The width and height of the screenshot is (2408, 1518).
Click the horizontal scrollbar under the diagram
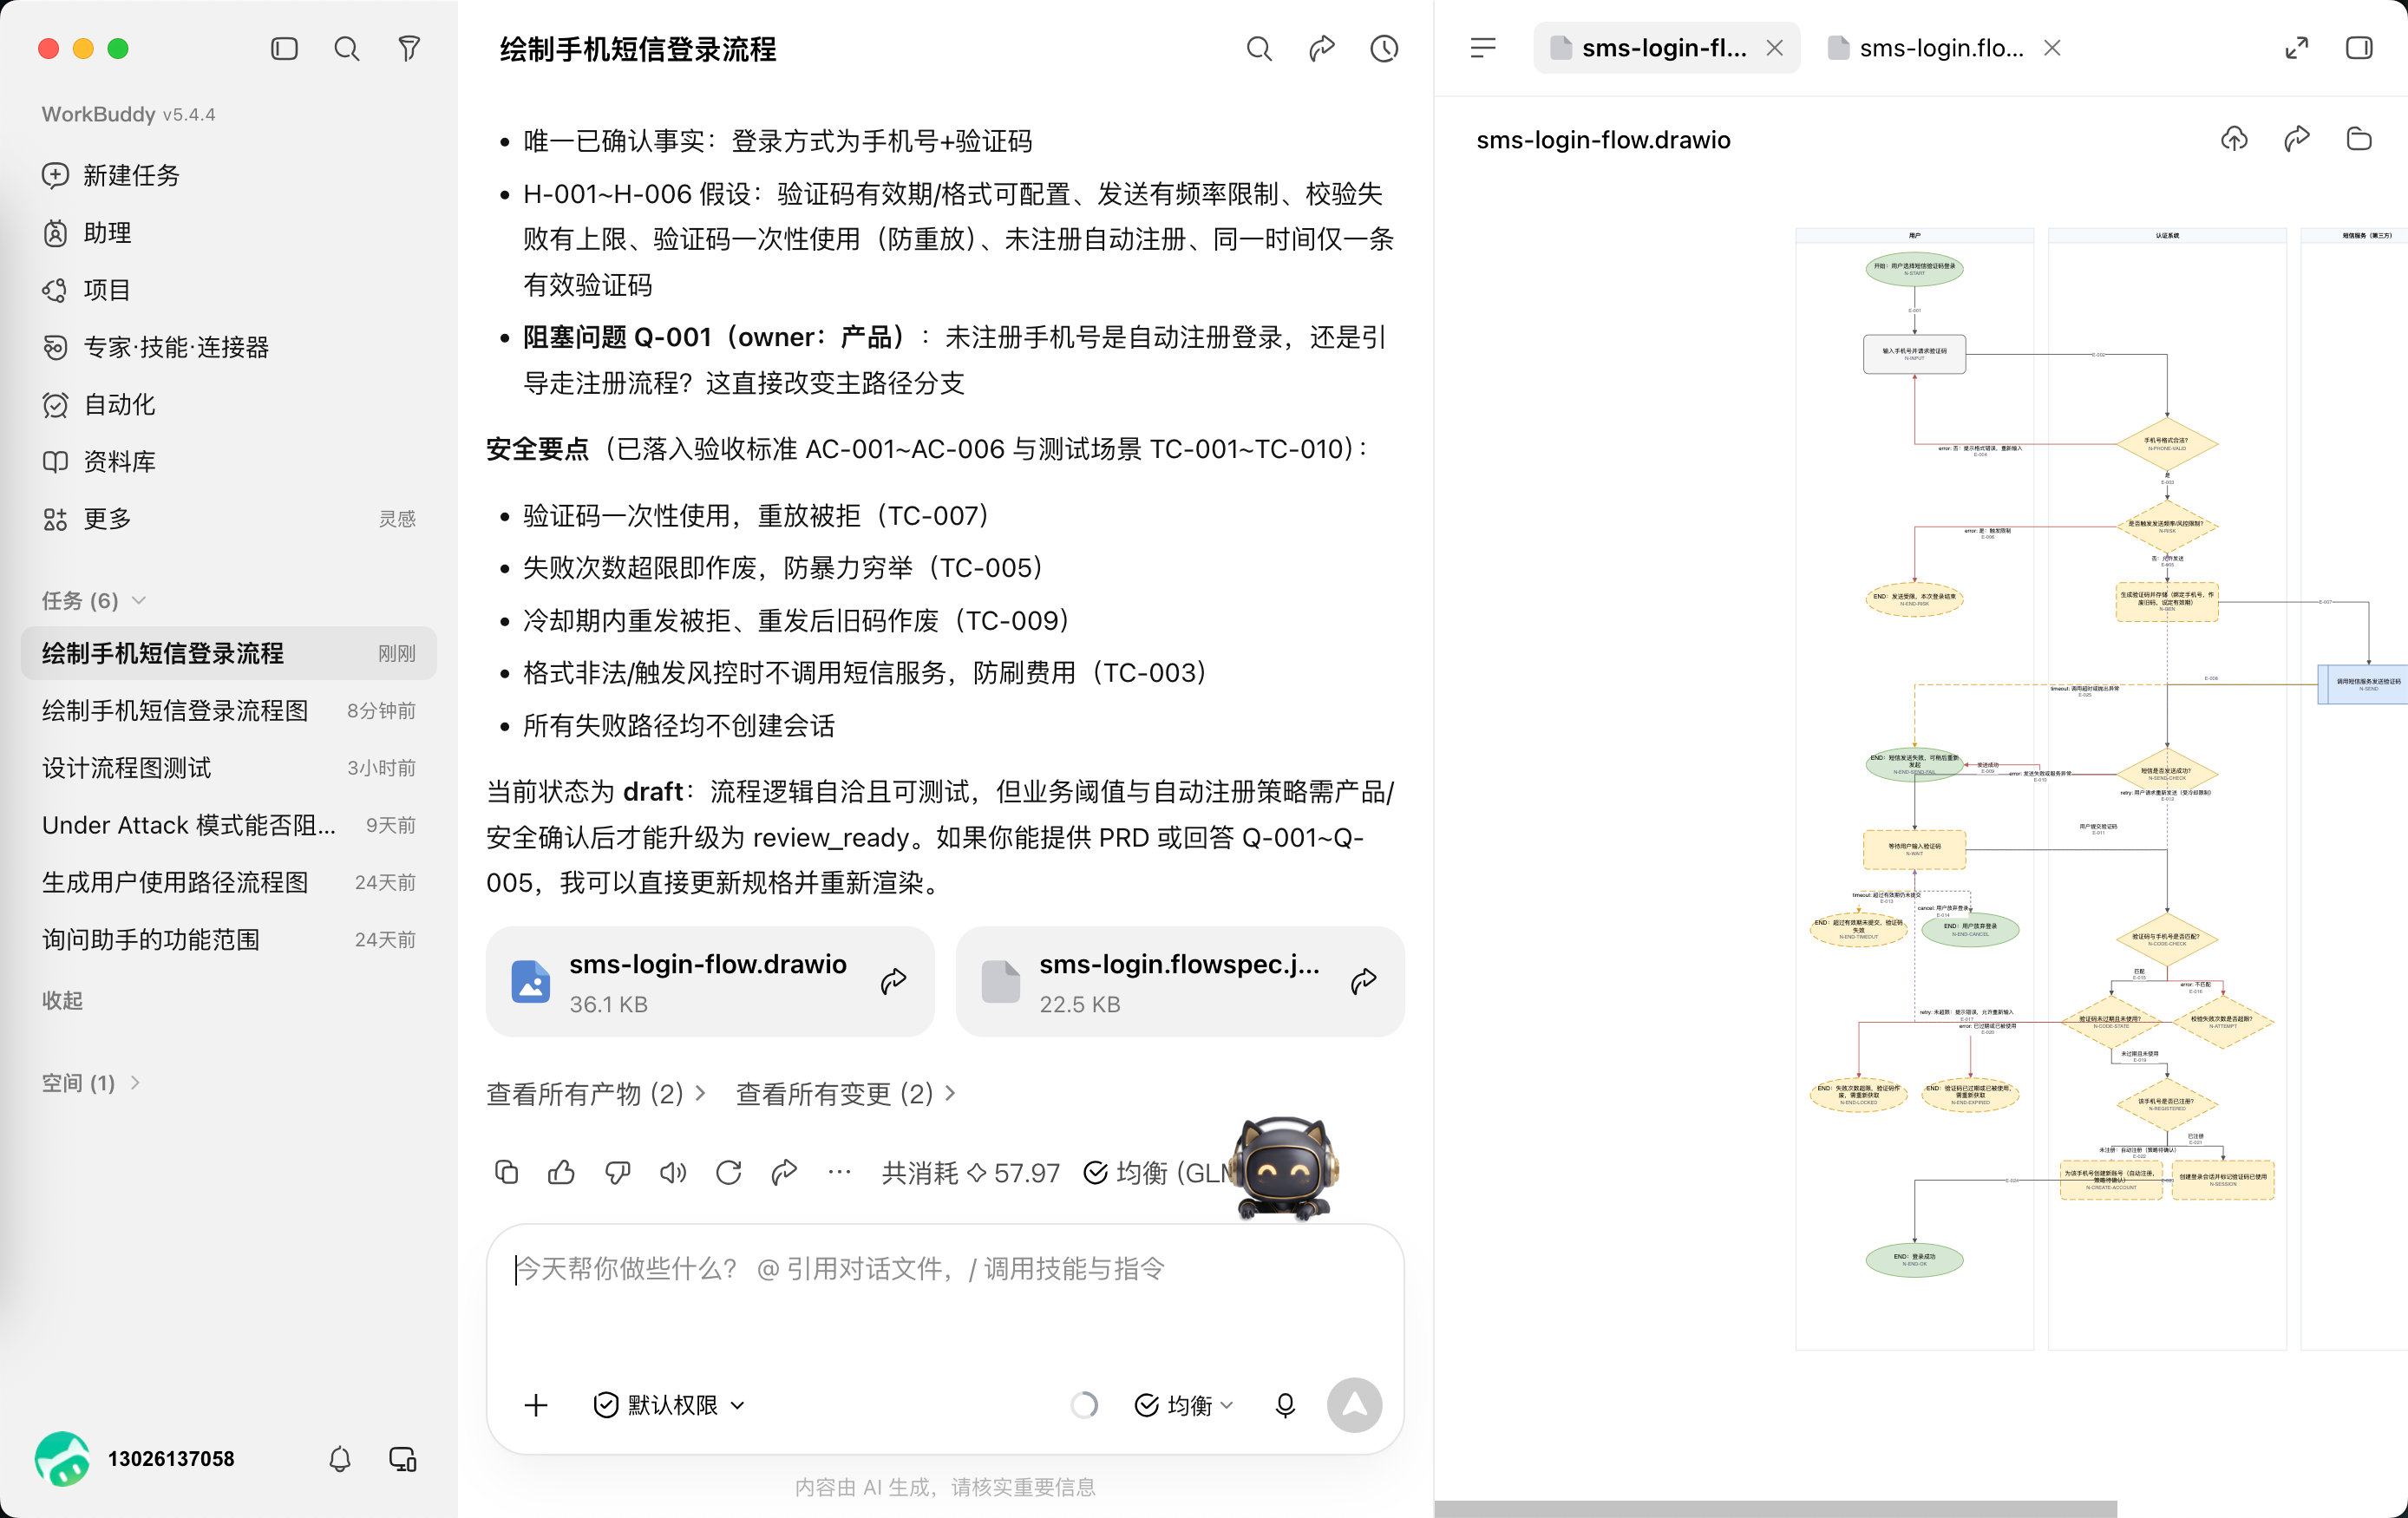[x=1775, y=1508]
